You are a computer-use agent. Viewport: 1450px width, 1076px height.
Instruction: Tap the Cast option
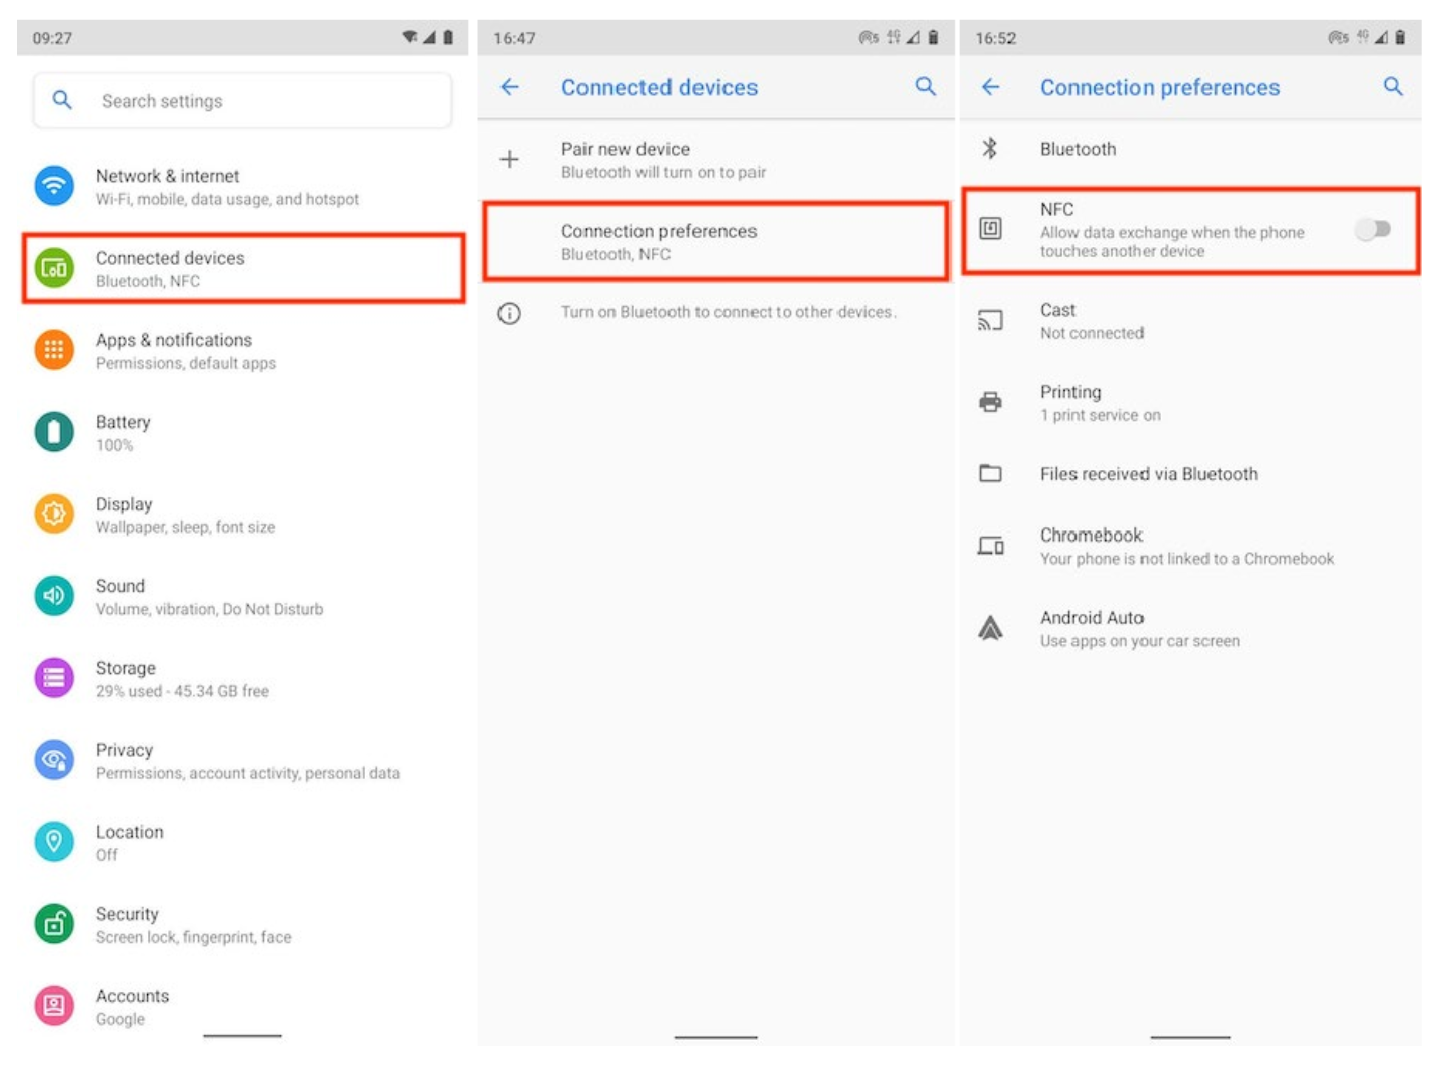pos(1091,320)
